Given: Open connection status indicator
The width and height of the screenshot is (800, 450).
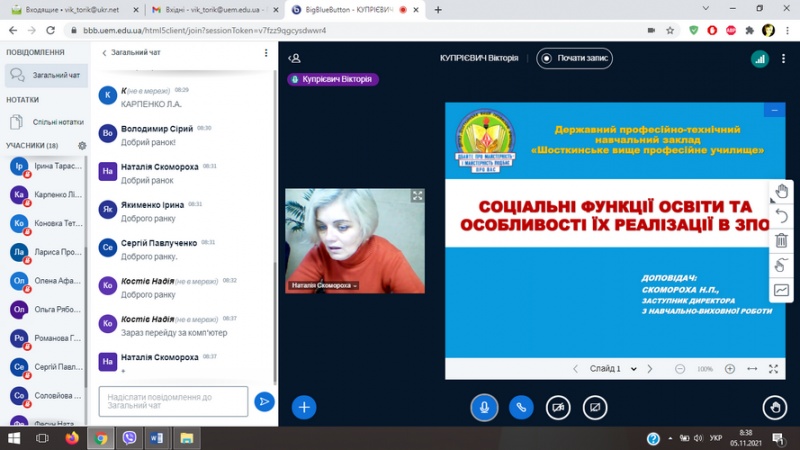Looking at the screenshot, I should pos(760,59).
